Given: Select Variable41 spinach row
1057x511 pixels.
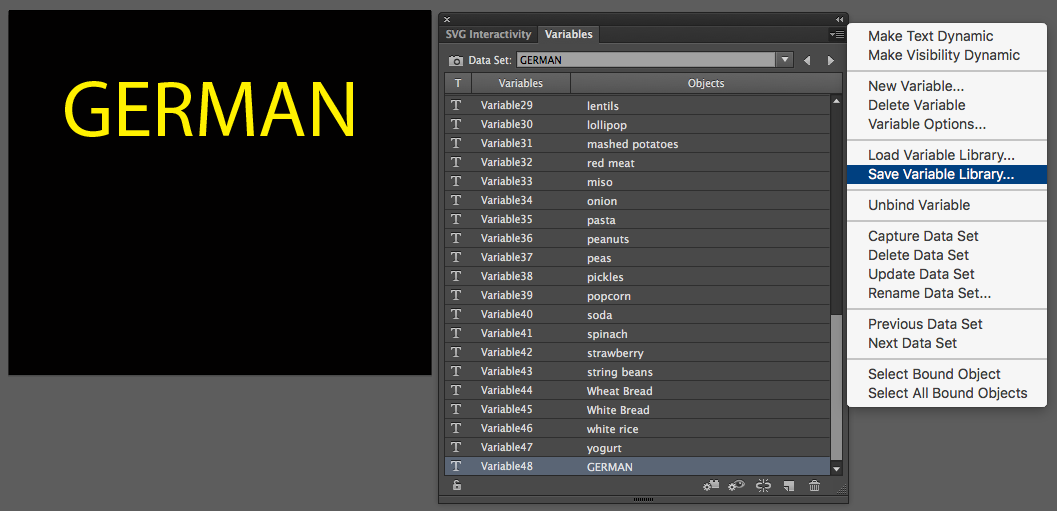Looking at the screenshot, I should pyautogui.click(x=637, y=334).
